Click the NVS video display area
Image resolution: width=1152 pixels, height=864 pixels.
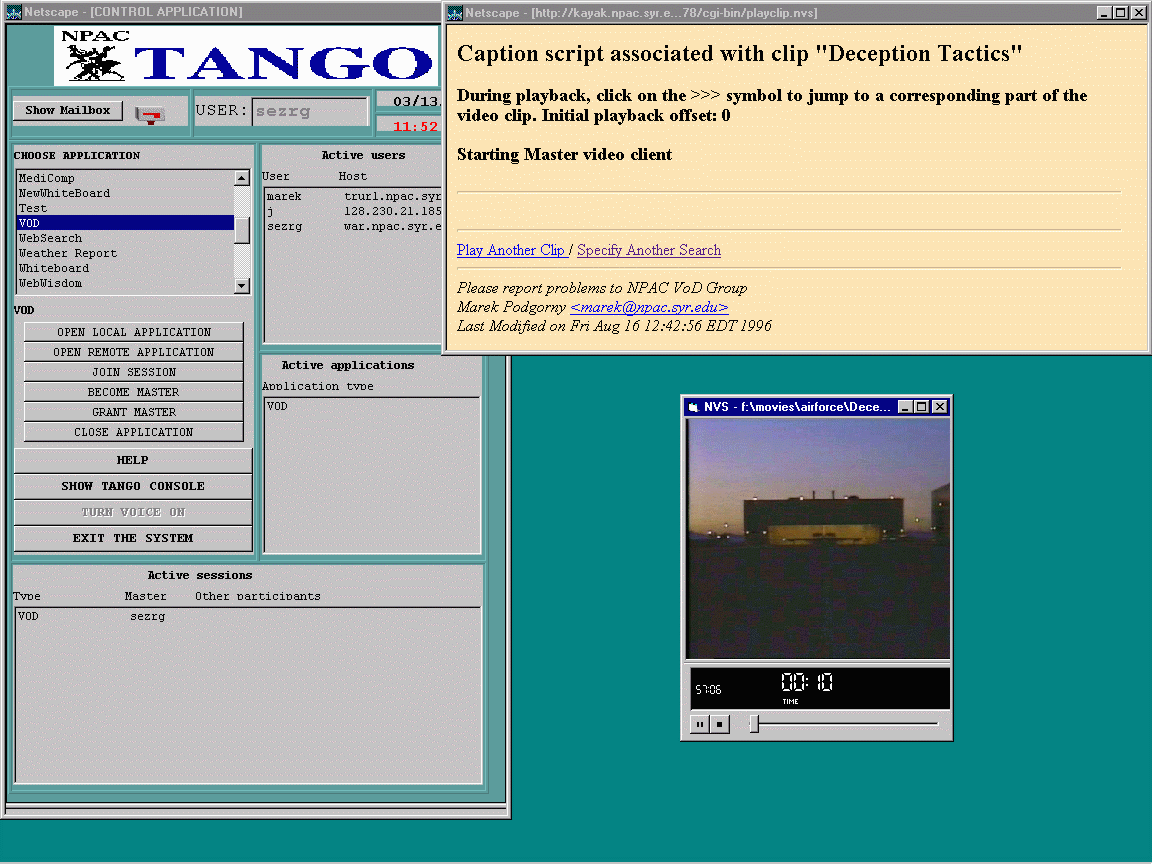click(818, 538)
